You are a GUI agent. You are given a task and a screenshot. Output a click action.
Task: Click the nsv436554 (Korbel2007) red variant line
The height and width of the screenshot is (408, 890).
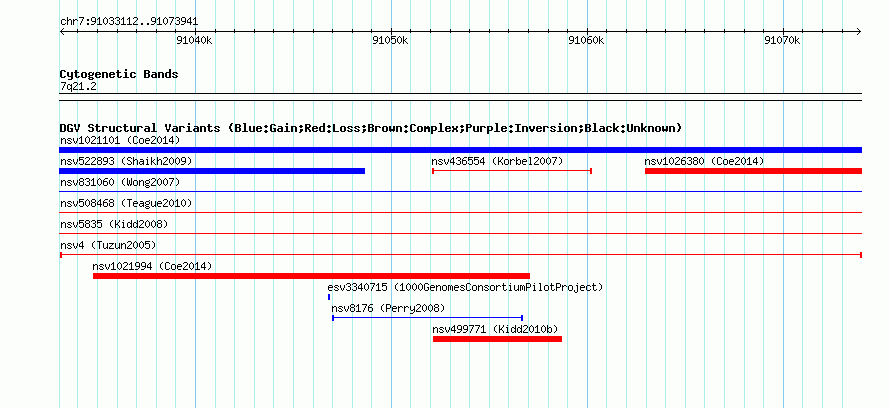[x=512, y=171]
